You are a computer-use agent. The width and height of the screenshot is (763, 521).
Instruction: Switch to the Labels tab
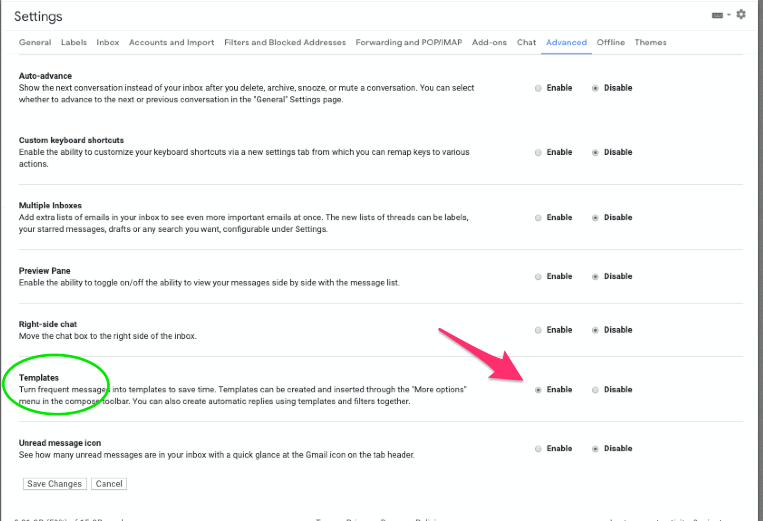[73, 42]
